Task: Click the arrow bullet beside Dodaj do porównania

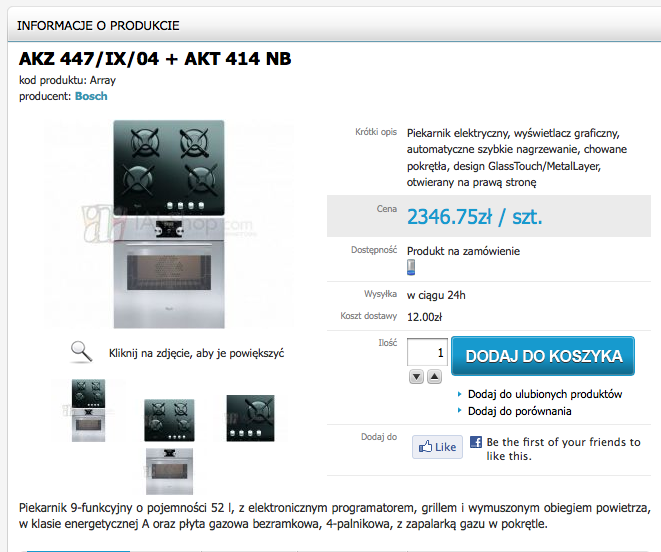Action: [x=459, y=410]
